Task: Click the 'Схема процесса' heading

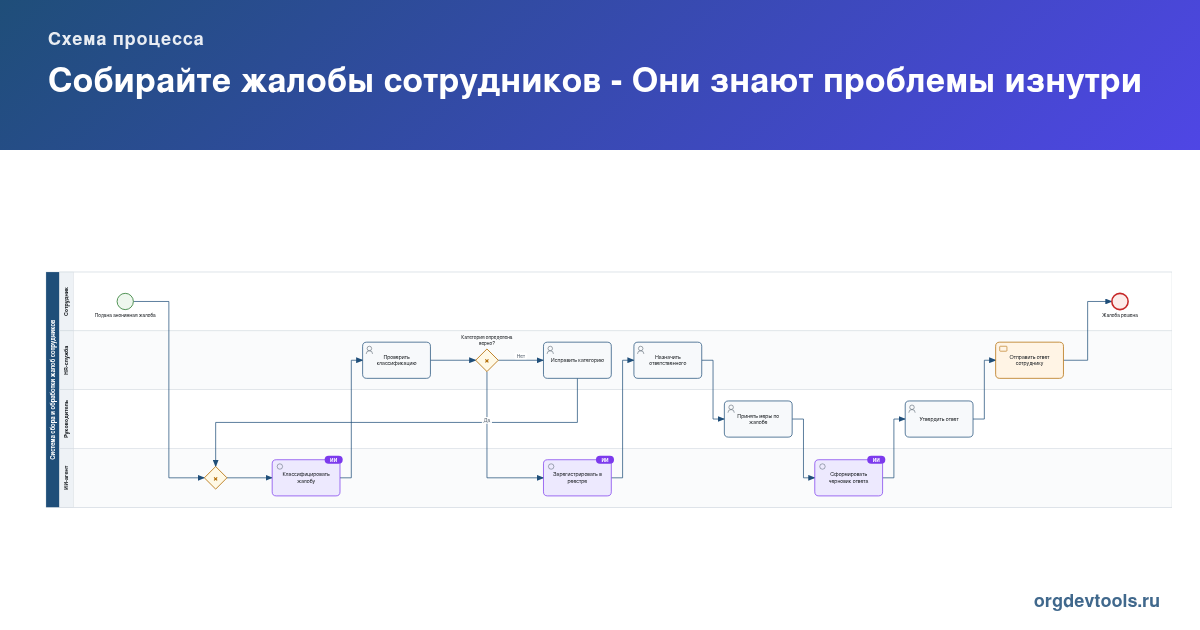Action: (x=126, y=39)
